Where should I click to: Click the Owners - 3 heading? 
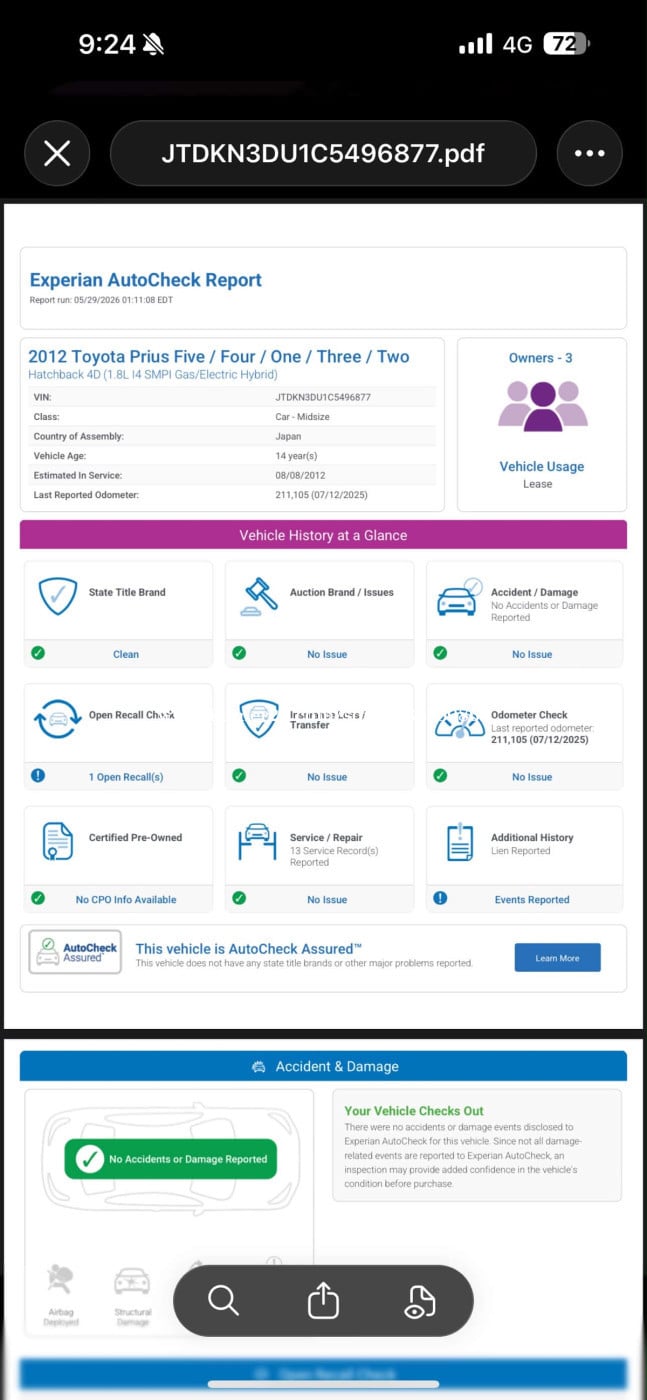[541, 358]
